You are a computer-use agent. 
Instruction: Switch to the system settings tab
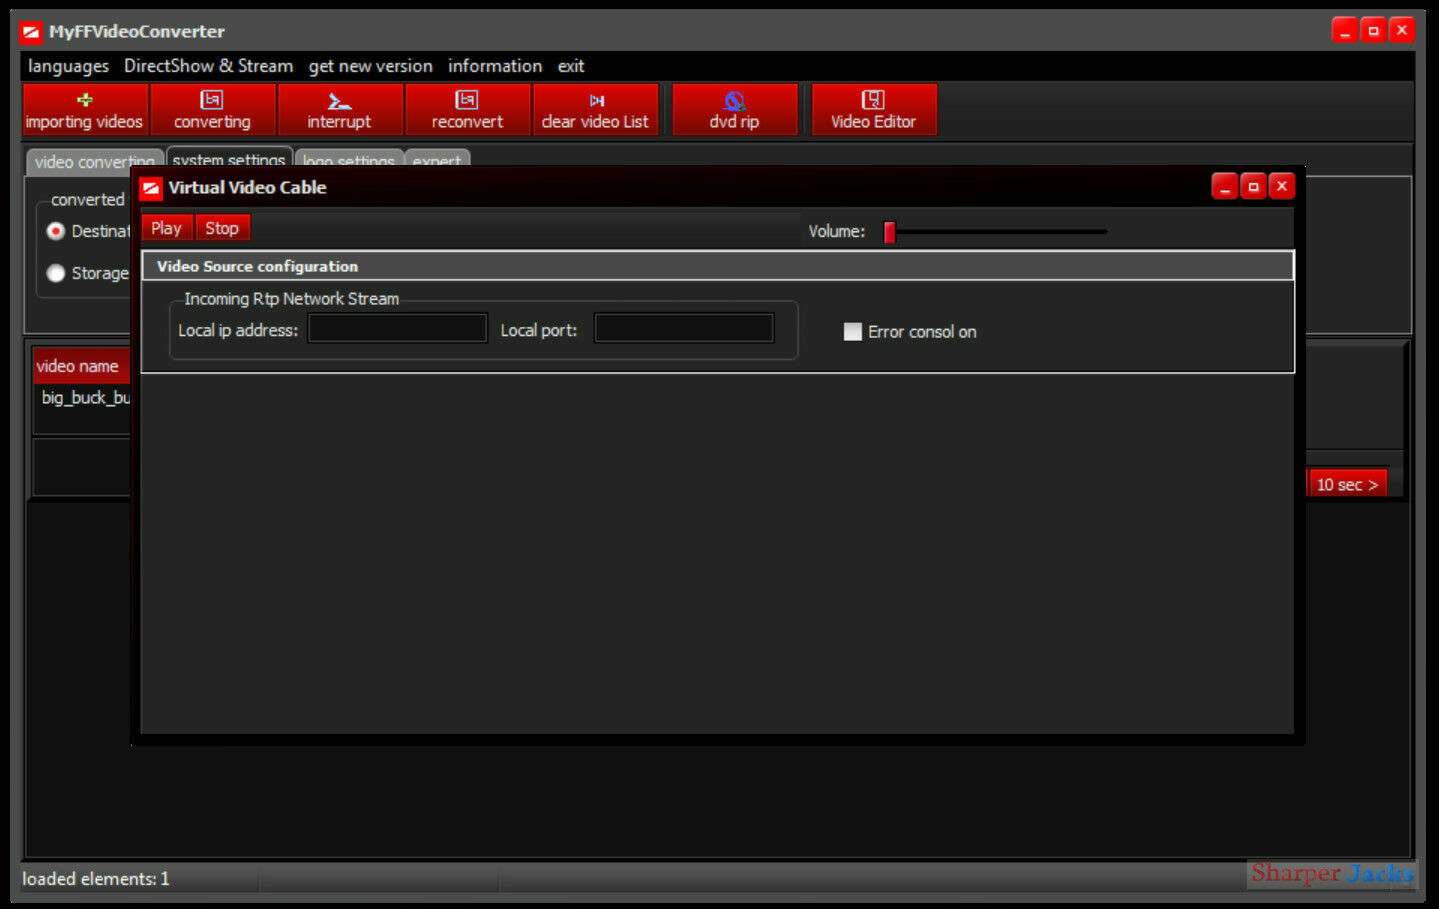pos(229,160)
